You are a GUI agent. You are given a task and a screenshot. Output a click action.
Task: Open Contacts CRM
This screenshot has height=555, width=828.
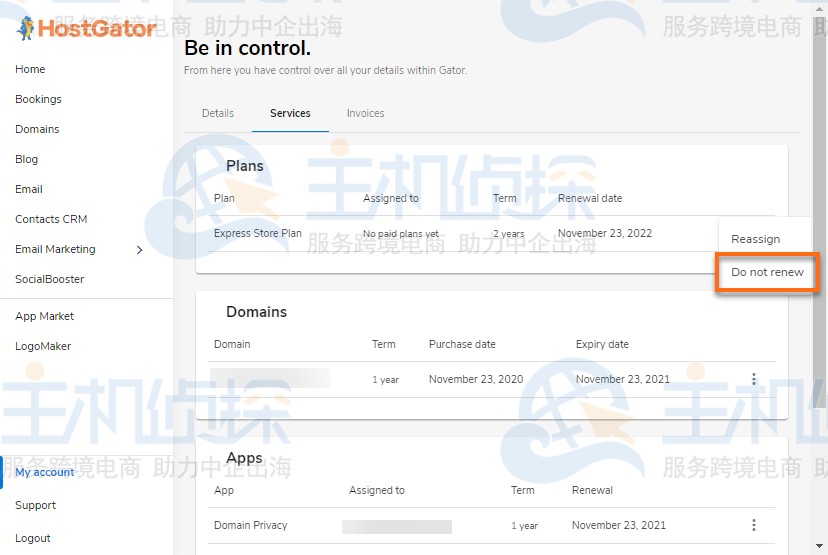51,219
